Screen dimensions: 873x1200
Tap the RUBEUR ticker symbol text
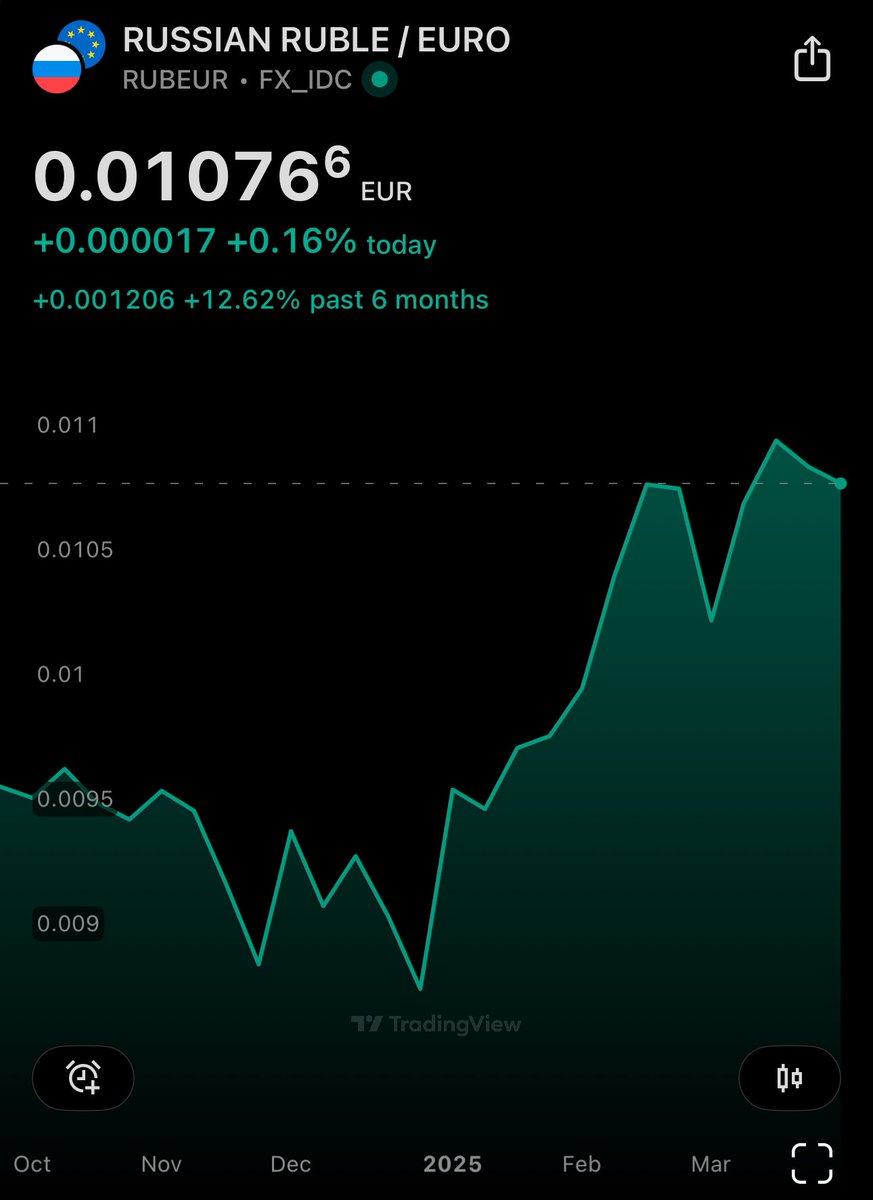pyautogui.click(x=175, y=80)
